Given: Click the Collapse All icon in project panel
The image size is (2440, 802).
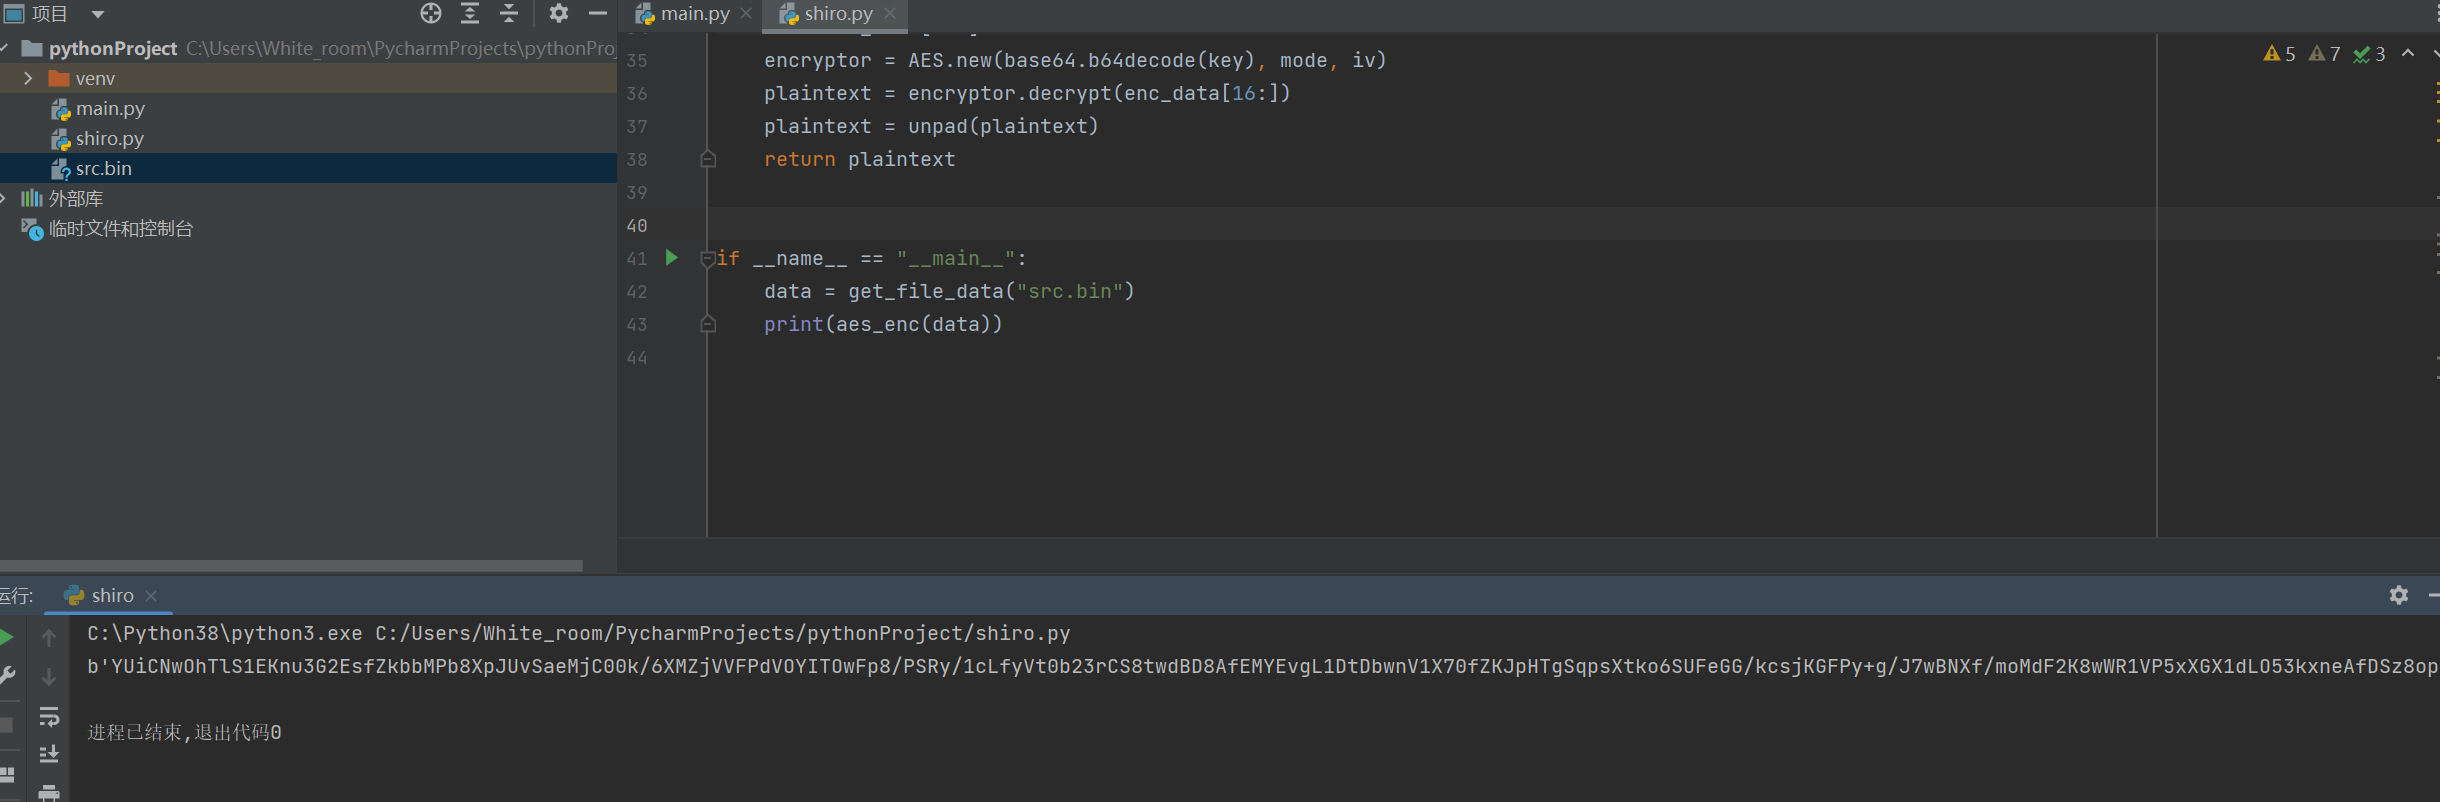Looking at the screenshot, I should [x=509, y=13].
